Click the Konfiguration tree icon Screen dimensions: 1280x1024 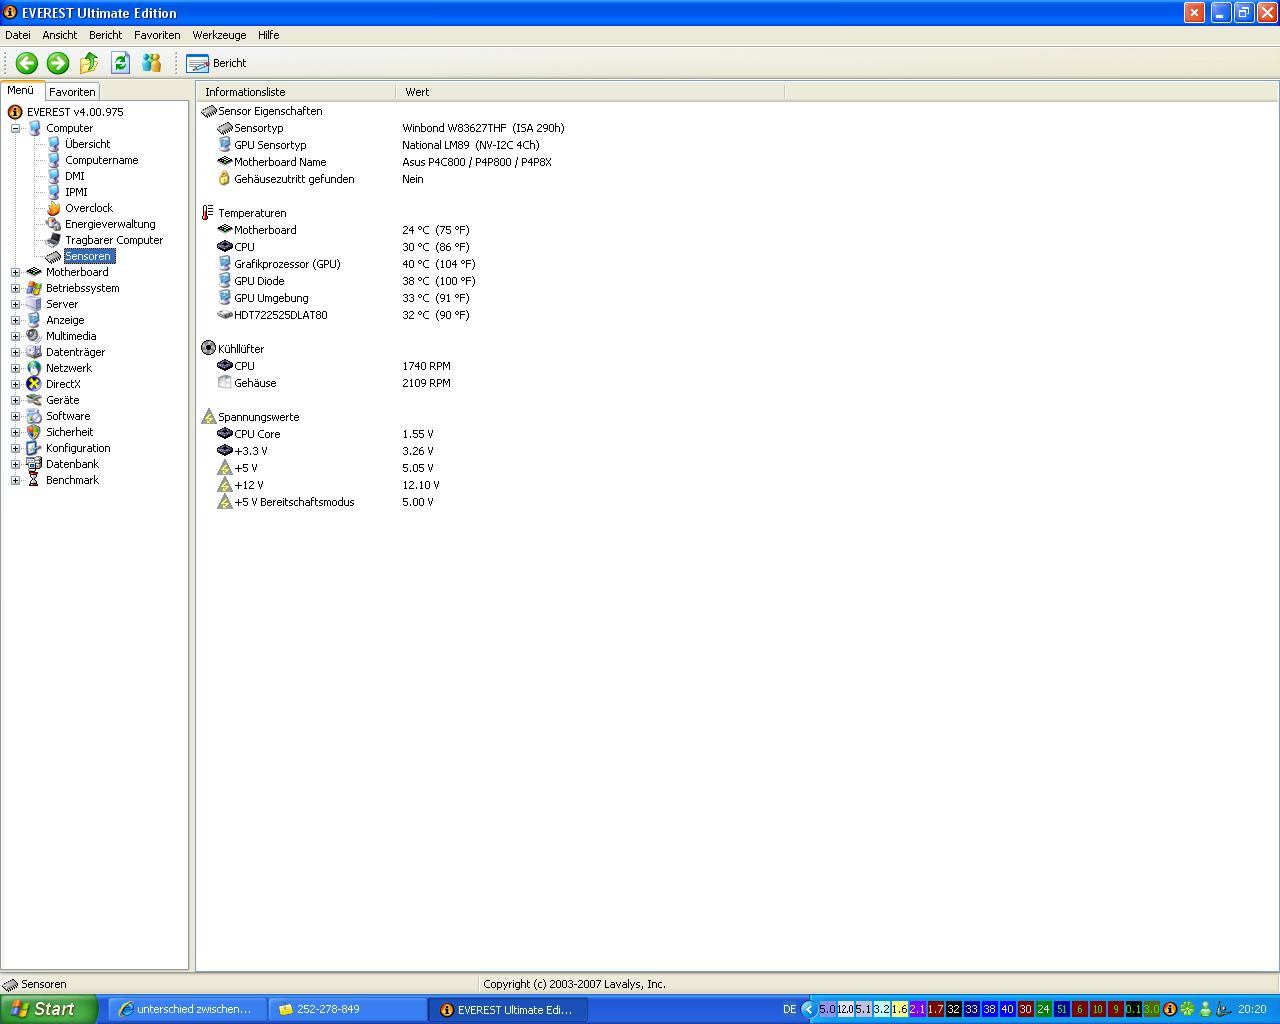(x=34, y=448)
